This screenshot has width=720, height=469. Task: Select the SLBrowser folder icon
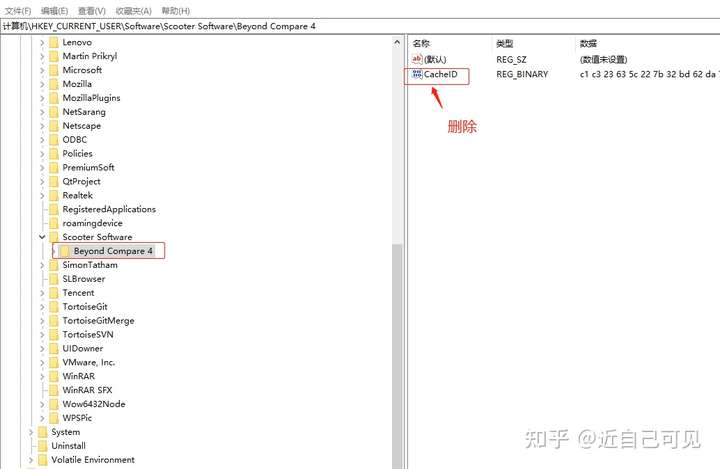[x=54, y=279]
